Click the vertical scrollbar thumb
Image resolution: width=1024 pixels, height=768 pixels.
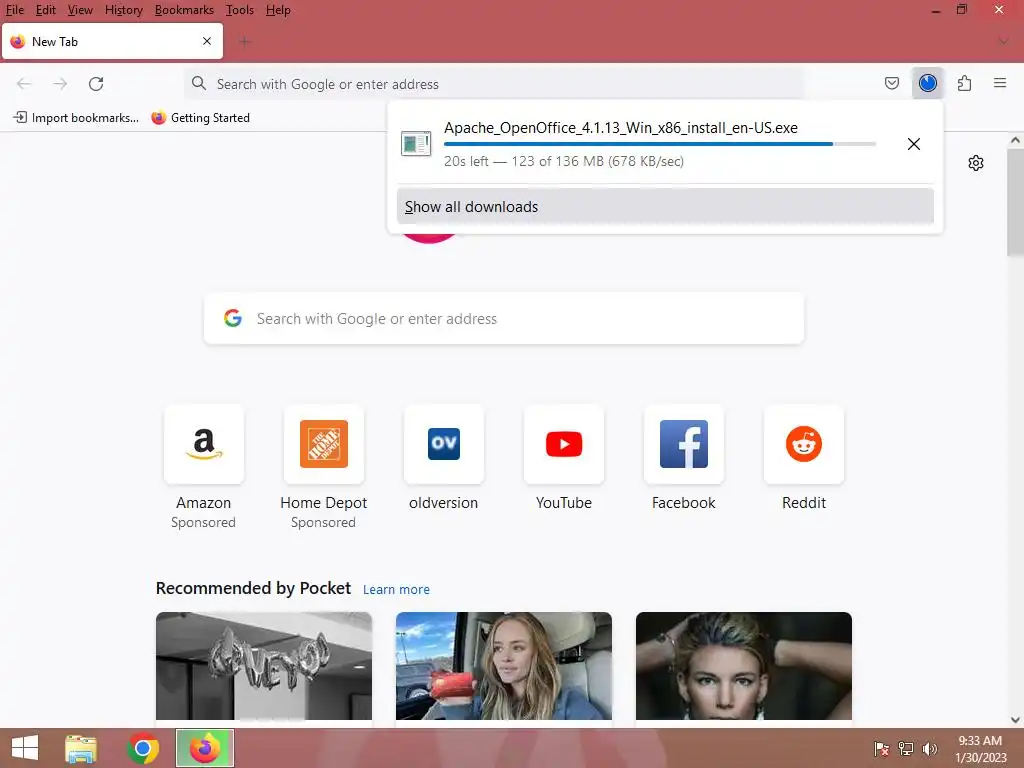pyautogui.click(x=1015, y=202)
